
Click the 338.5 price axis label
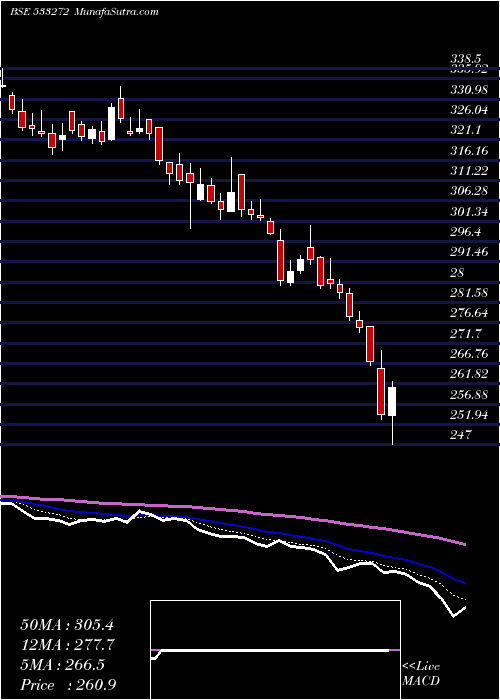point(466,58)
